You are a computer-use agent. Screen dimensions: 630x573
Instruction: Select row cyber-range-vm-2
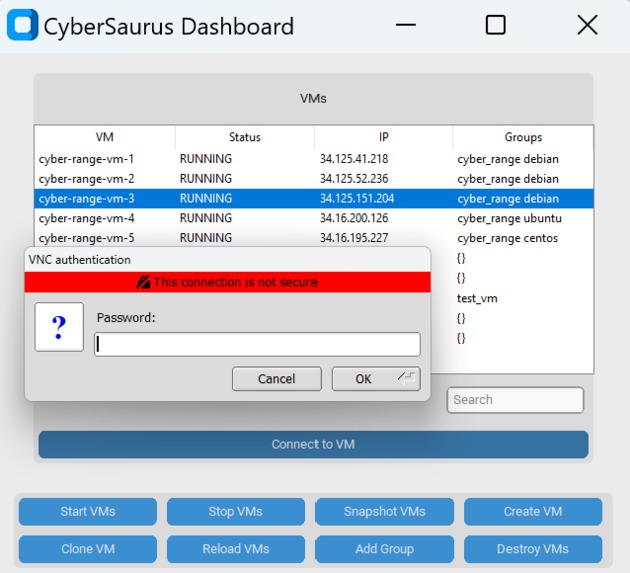pyautogui.click(x=314, y=179)
